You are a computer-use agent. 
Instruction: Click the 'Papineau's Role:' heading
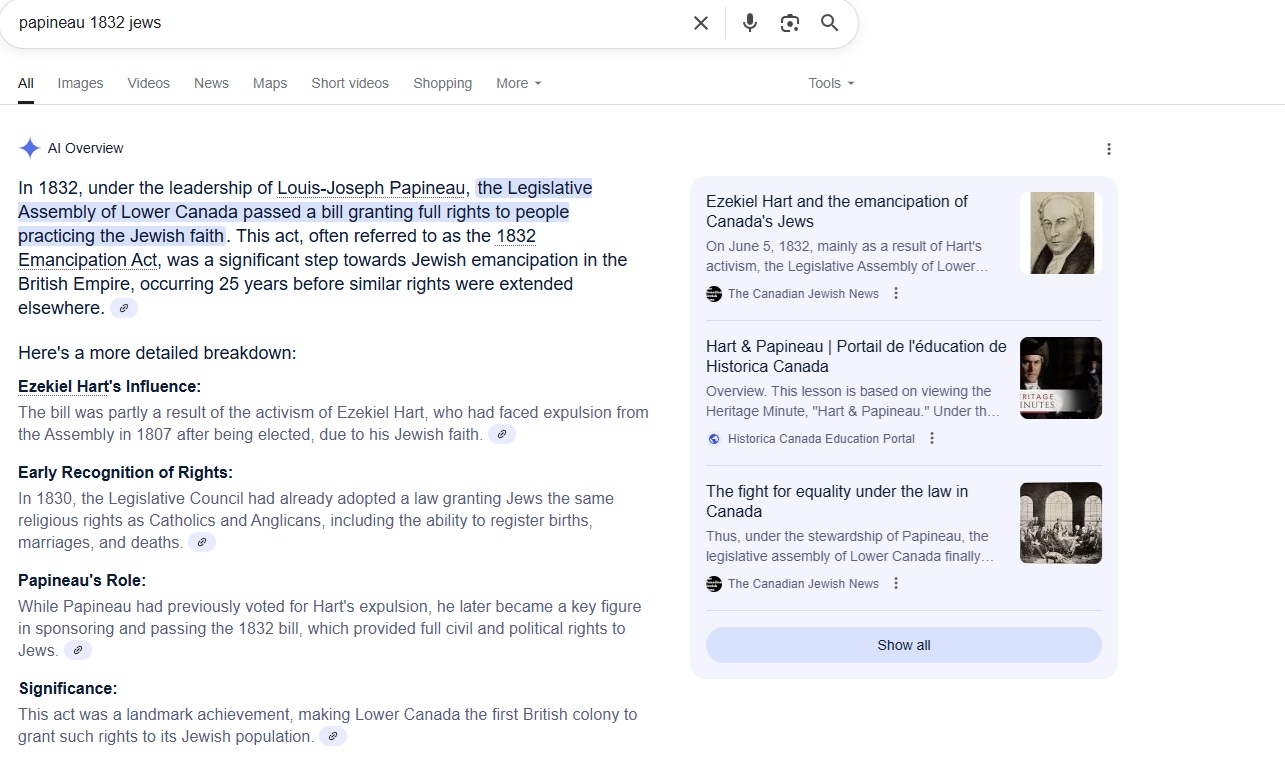click(82, 580)
